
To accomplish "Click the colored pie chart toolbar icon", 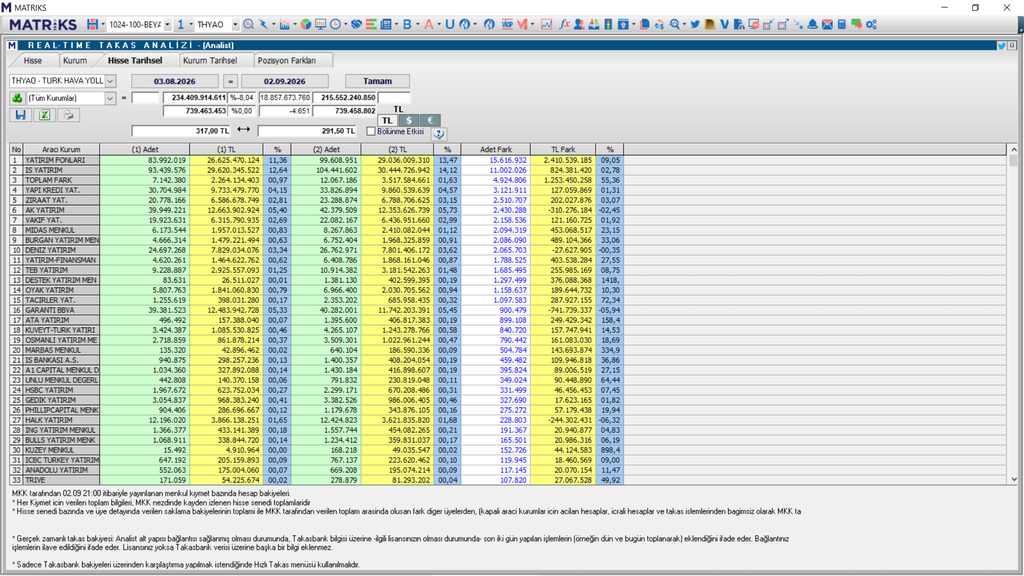I will pos(306,24).
